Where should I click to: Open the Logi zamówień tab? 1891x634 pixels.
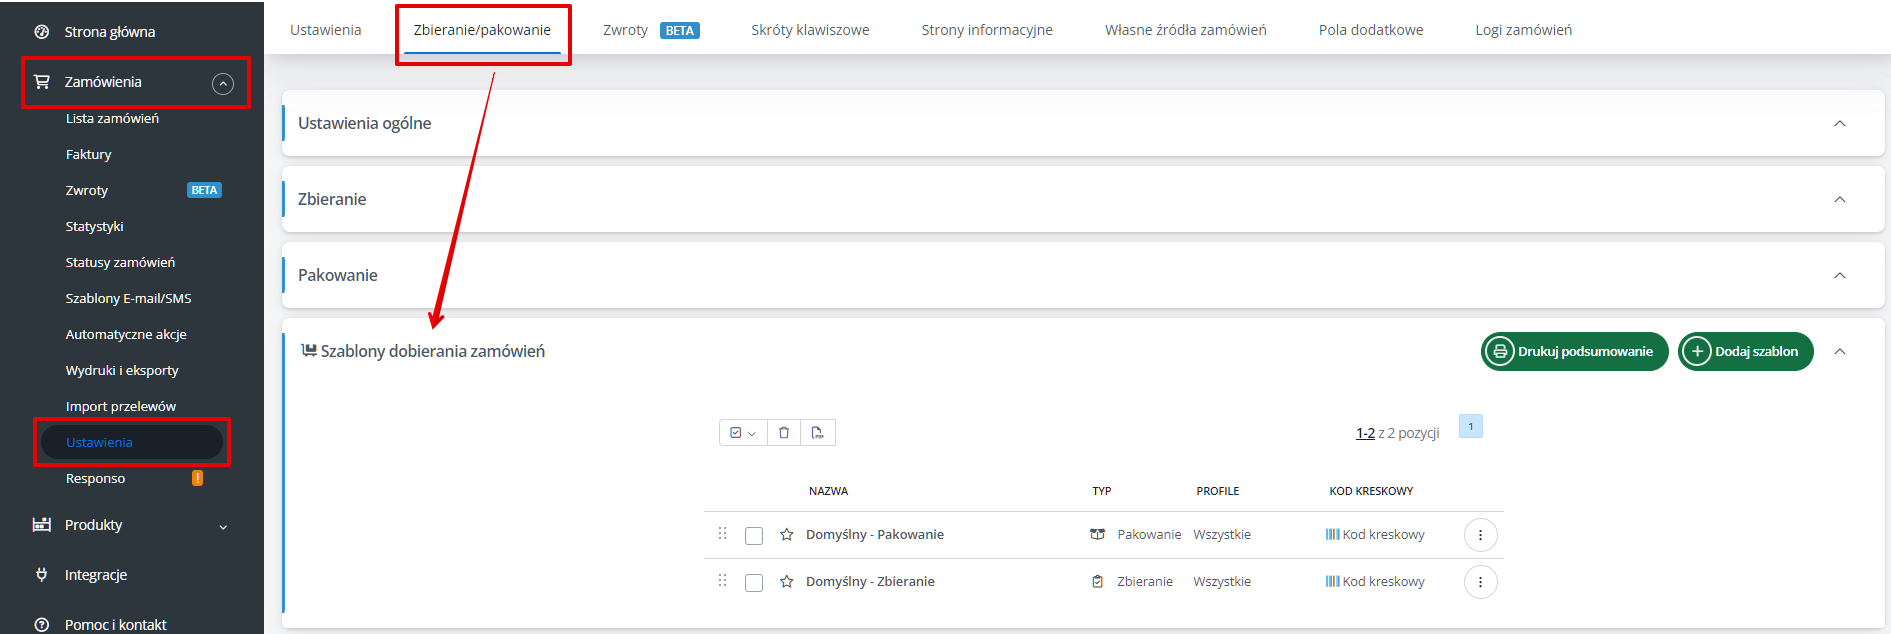tap(1524, 30)
